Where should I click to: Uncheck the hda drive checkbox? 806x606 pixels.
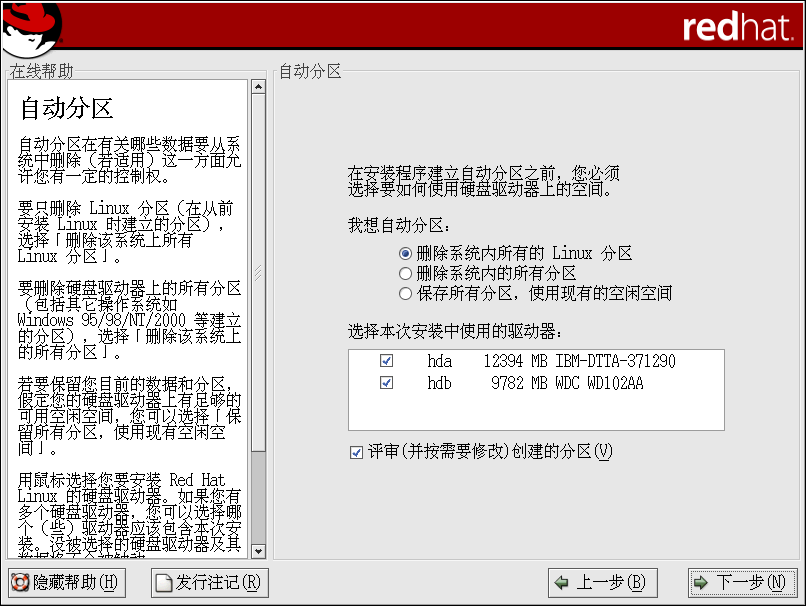pos(387,361)
